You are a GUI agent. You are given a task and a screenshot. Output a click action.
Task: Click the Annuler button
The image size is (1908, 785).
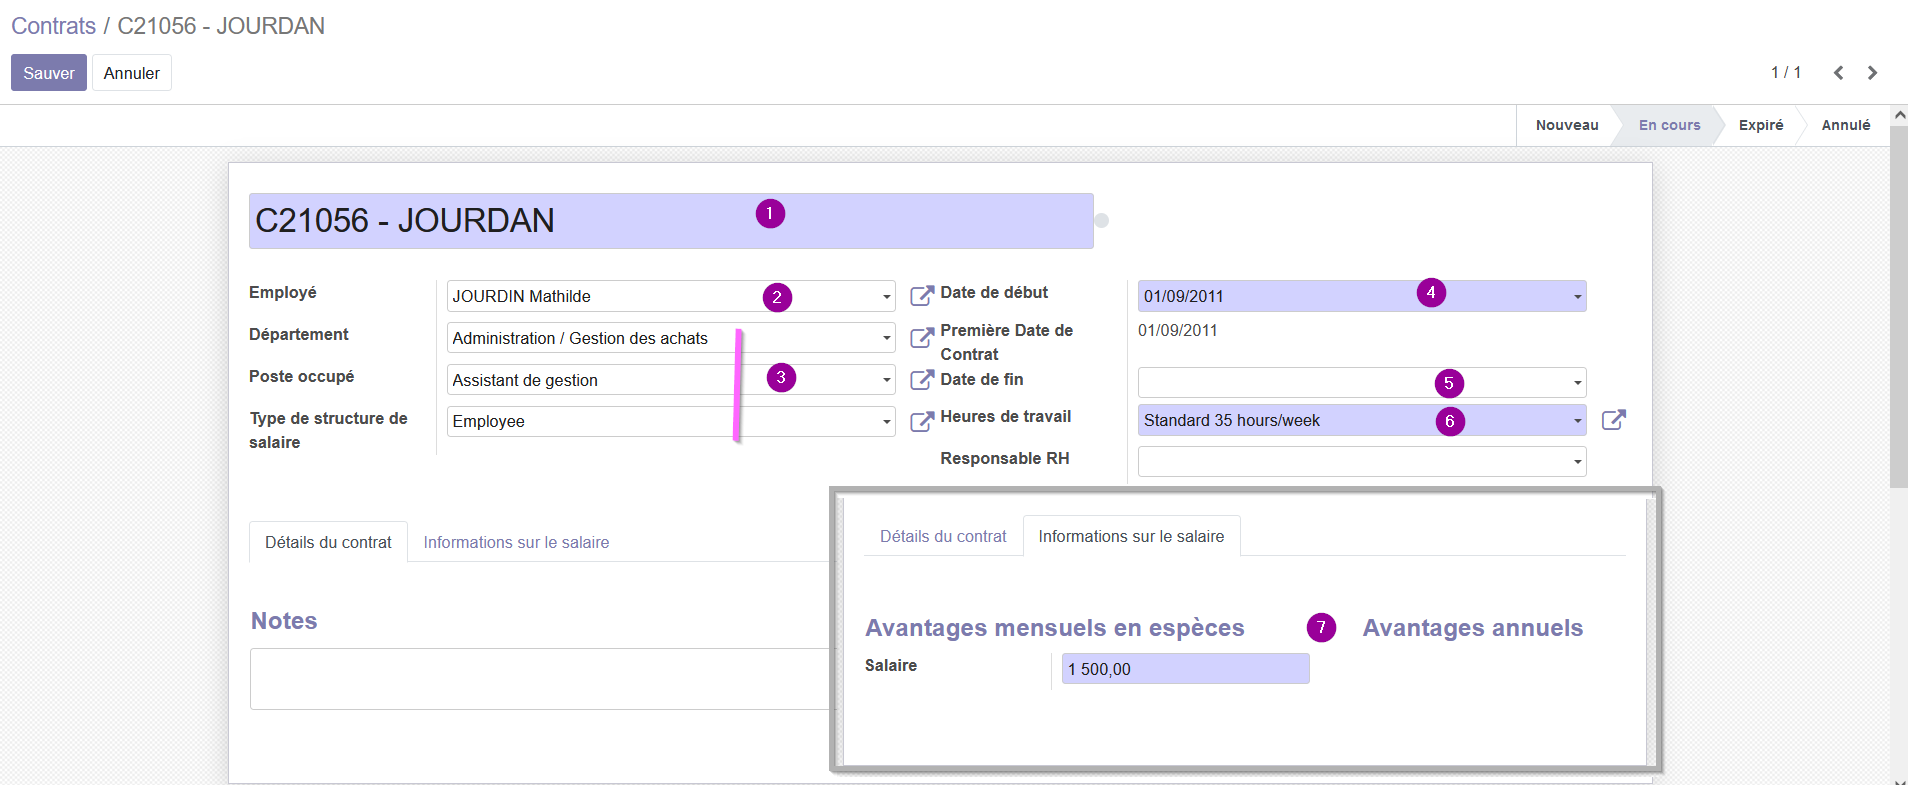click(132, 73)
